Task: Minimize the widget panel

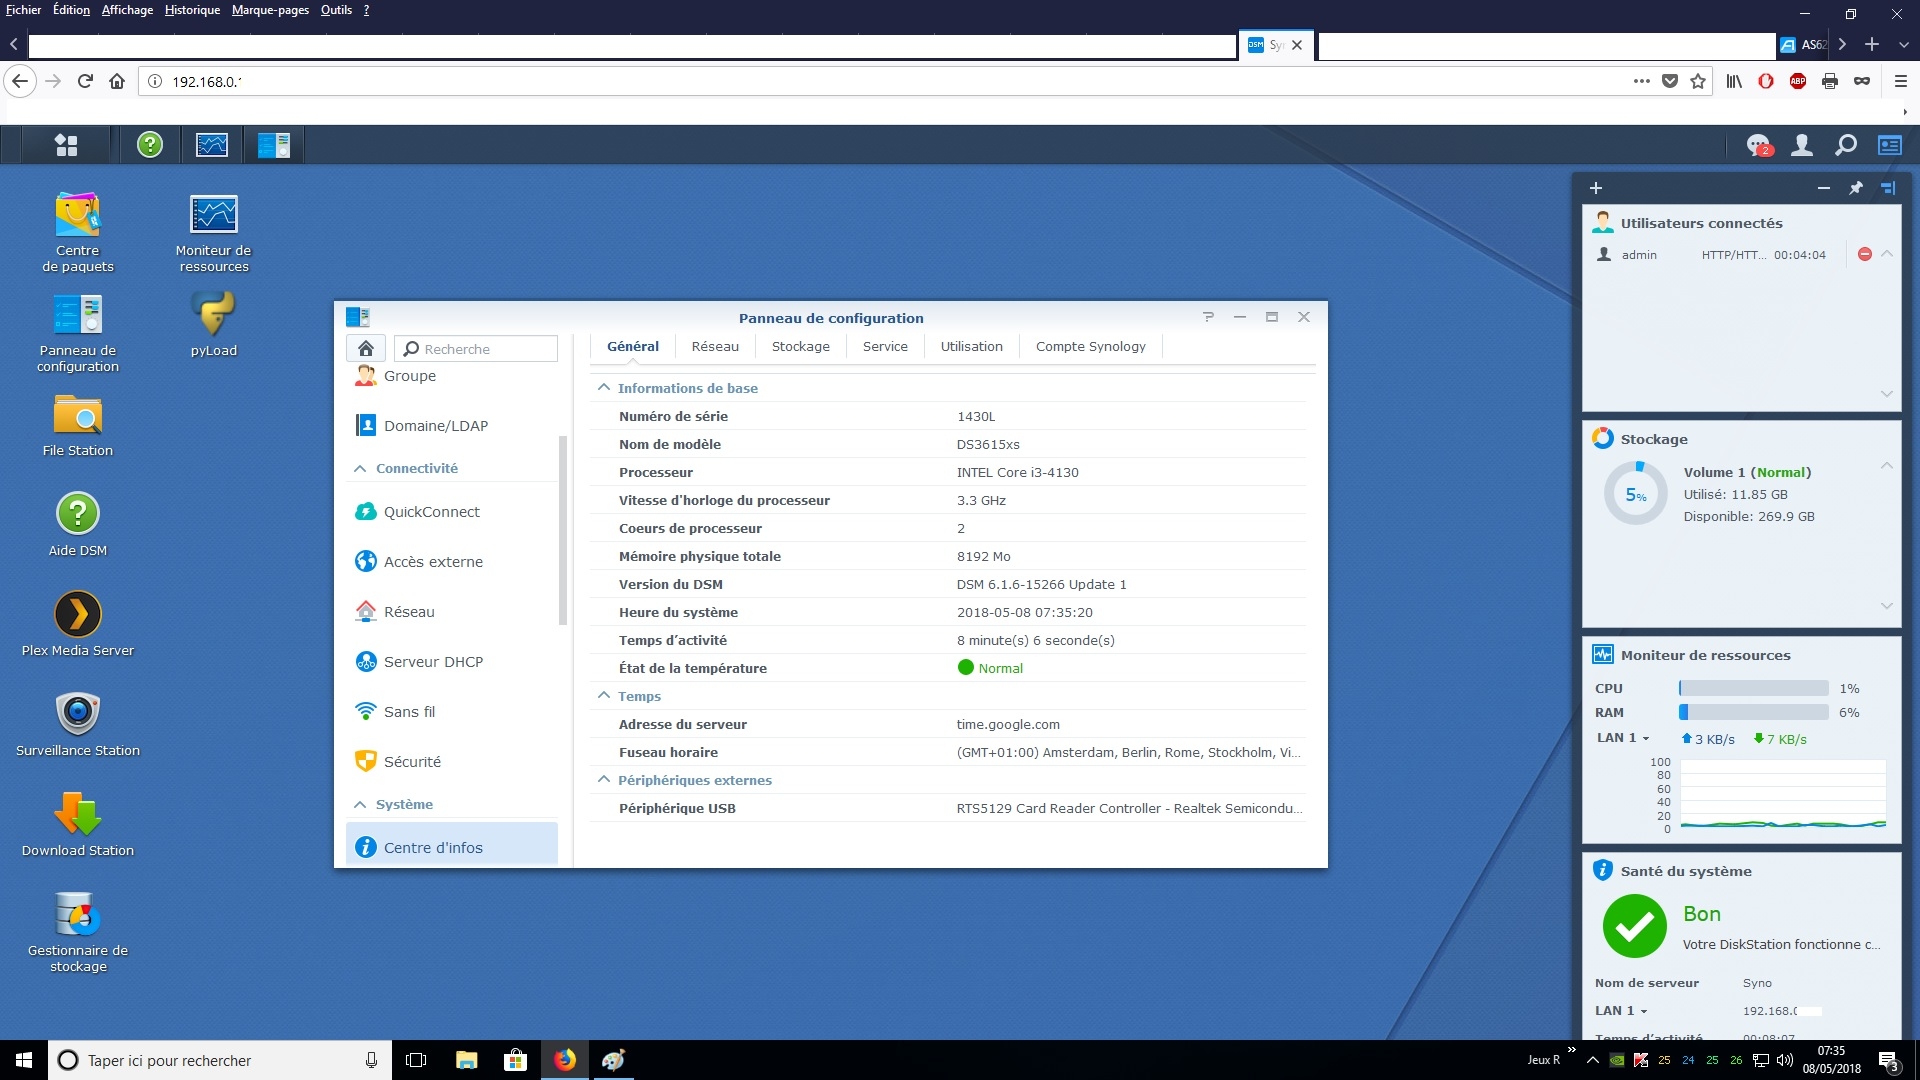Action: click(1824, 188)
